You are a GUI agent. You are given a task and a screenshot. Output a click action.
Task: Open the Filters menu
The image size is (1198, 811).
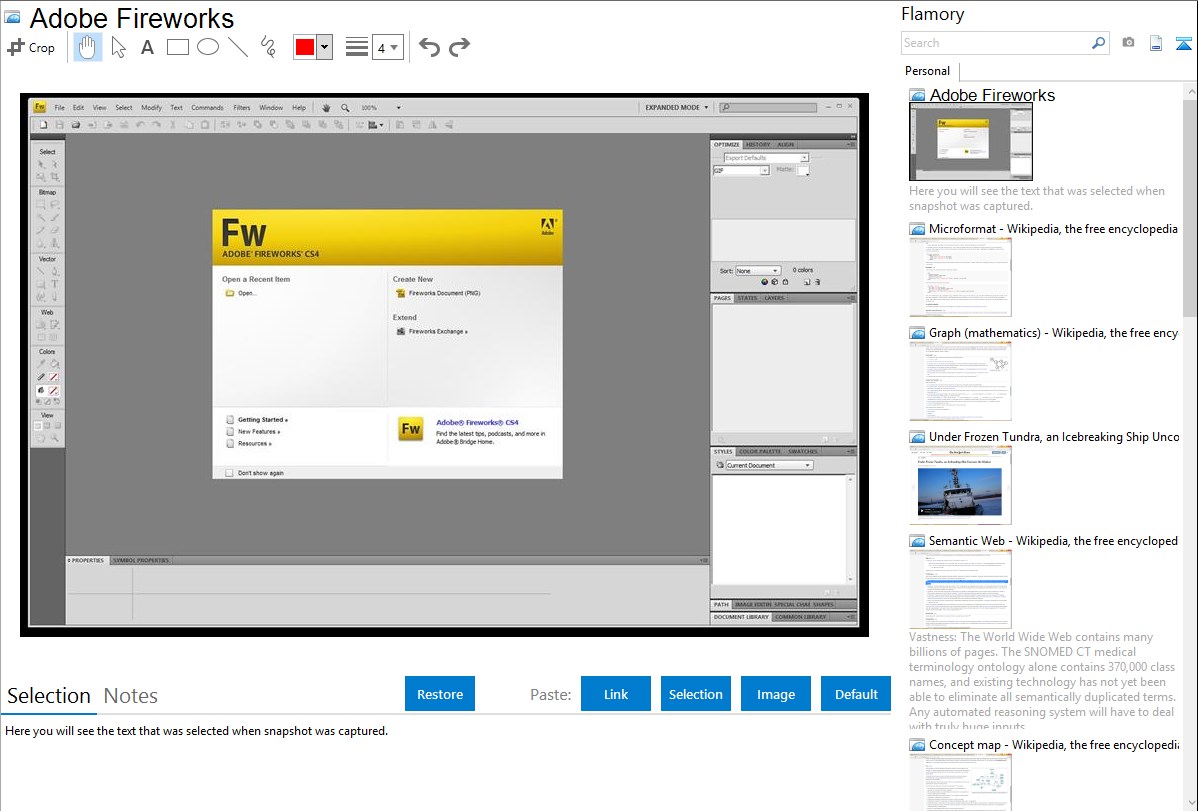pos(241,108)
